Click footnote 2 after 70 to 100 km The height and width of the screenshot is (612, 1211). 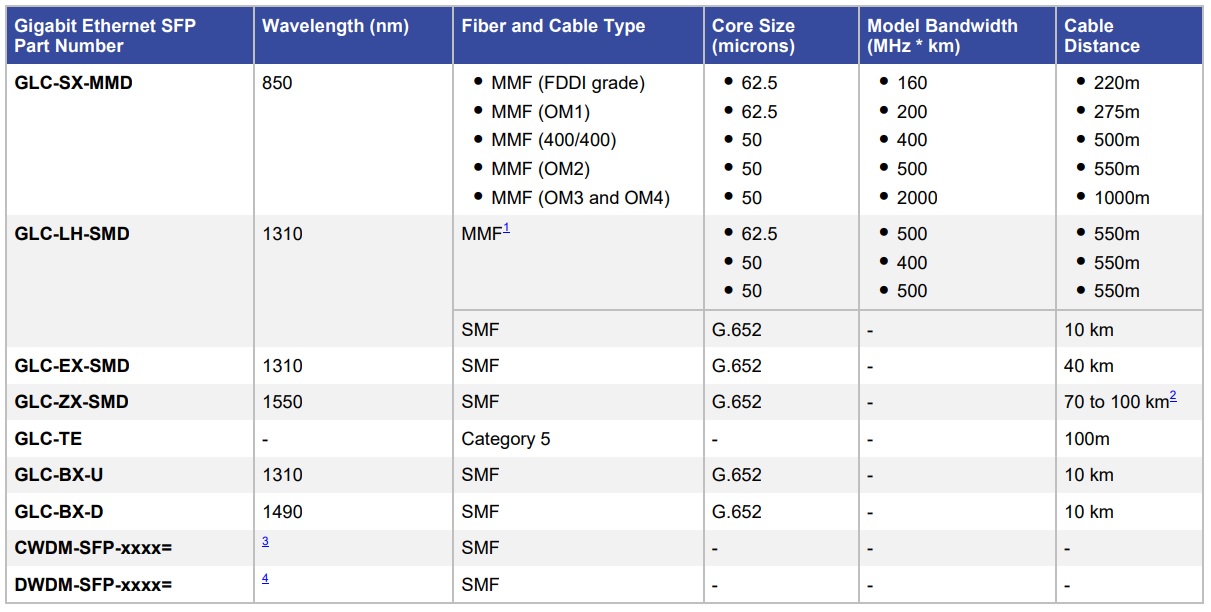(1173, 397)
